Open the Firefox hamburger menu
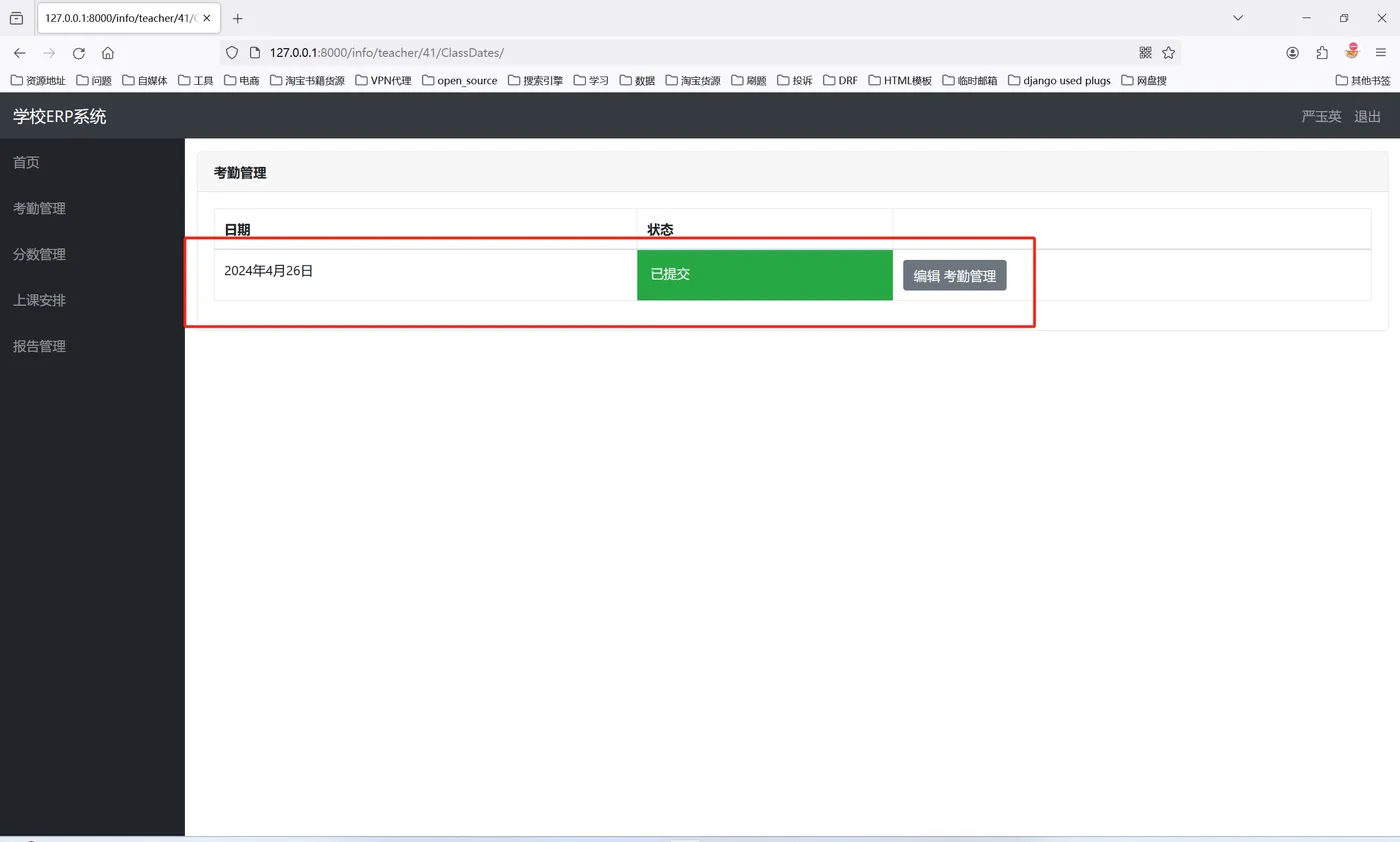Screen dimensions: 1400x842 point(1381,53)
